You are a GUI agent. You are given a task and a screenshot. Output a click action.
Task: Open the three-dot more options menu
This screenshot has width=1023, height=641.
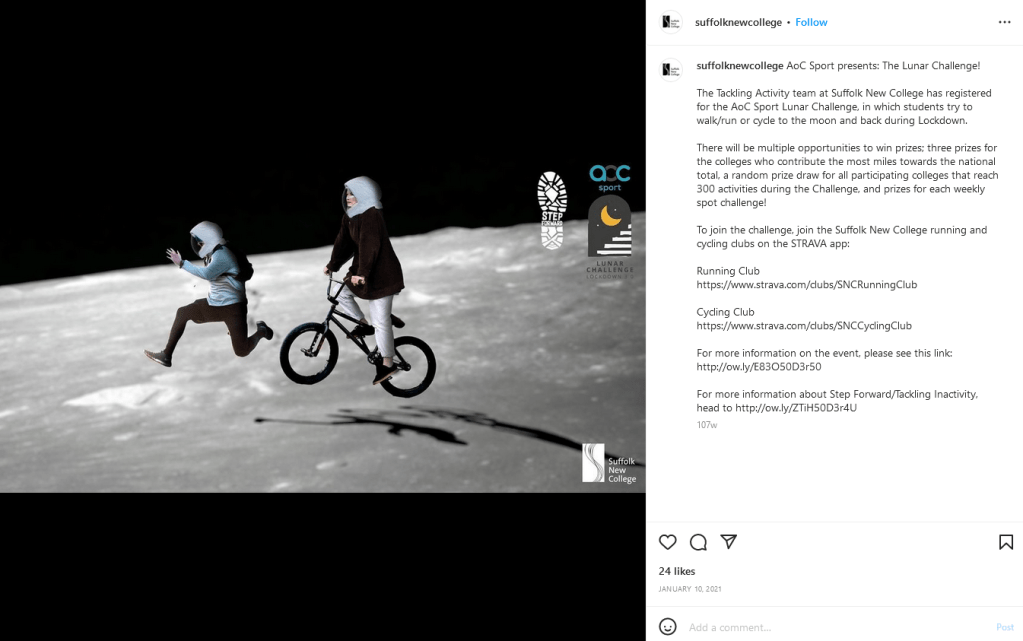pyautogui.click(x=1004, y=22)
